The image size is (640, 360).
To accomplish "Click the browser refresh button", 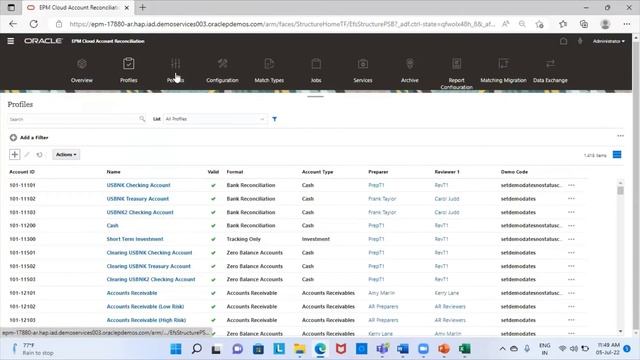I will click(34, 24).
